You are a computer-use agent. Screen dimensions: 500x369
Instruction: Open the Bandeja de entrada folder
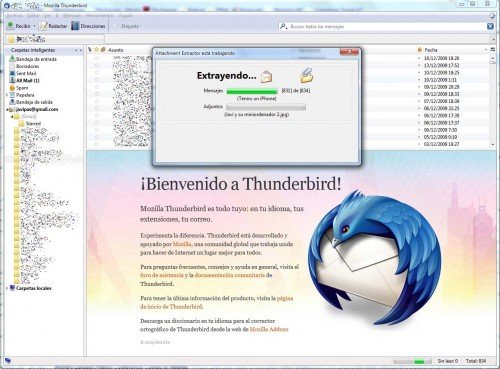33,59
